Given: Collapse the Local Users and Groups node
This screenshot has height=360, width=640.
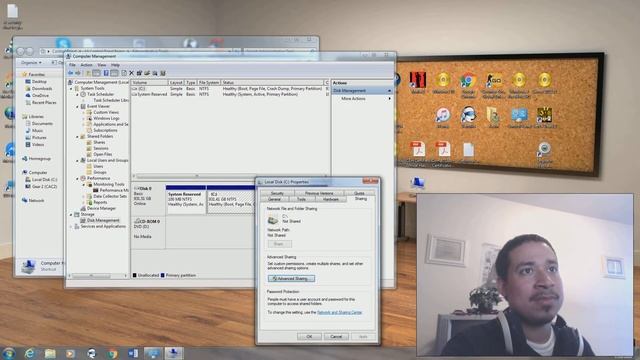Looking at the screenshot, I should [78, 160].
